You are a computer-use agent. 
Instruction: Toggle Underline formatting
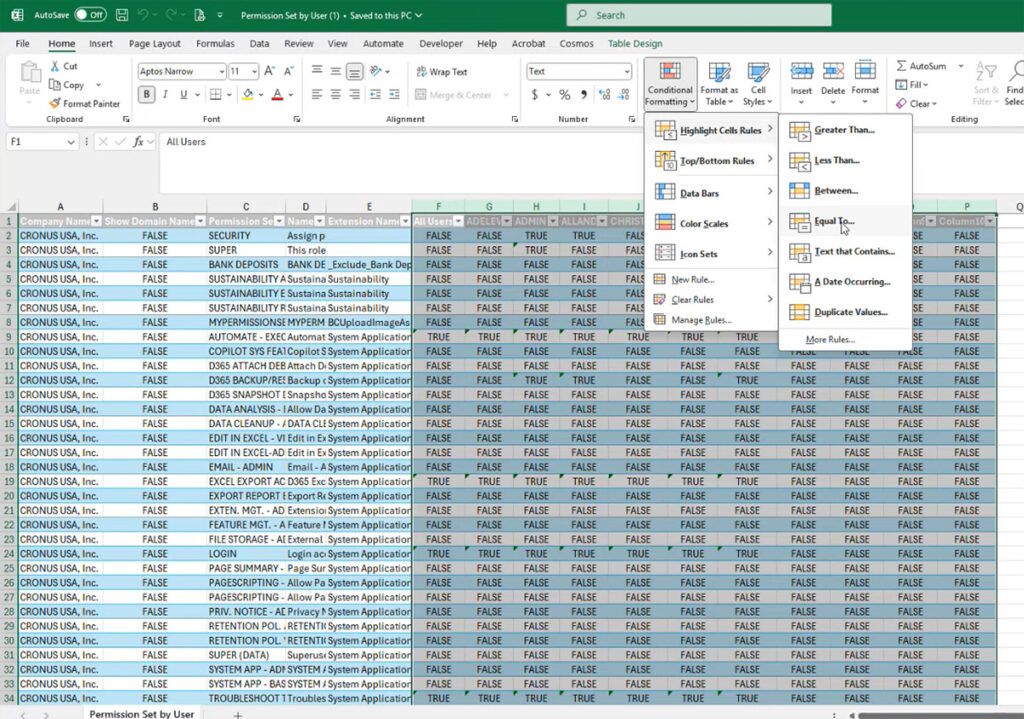tap(184, 95)
